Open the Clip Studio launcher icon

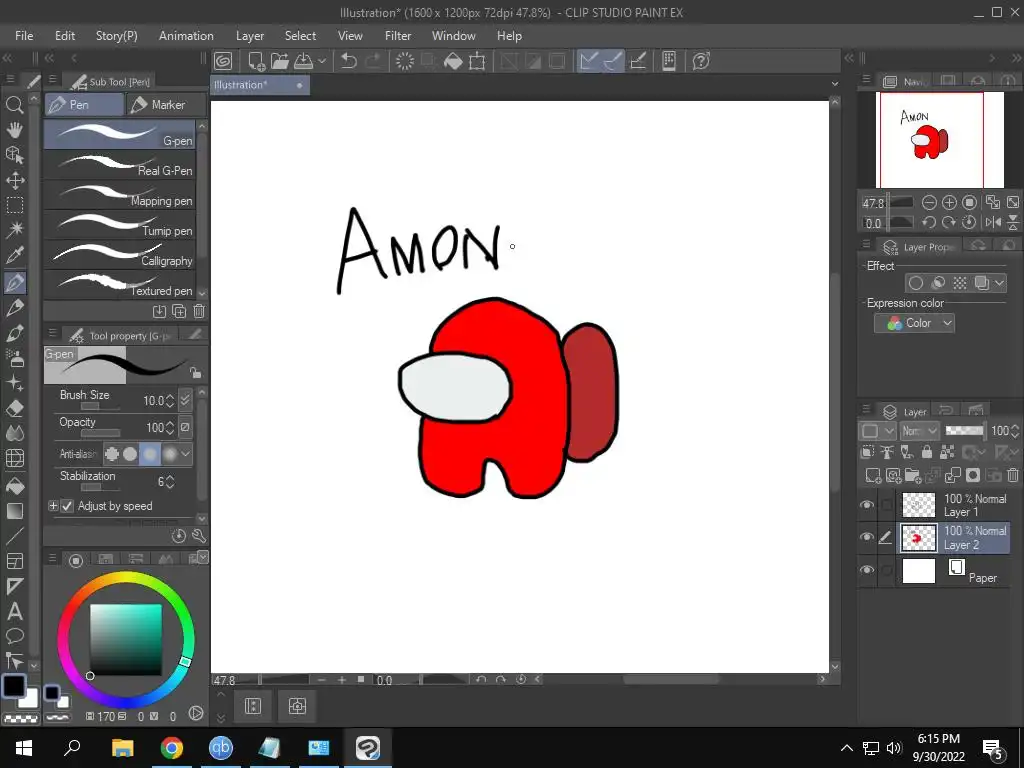click(223, 61)
